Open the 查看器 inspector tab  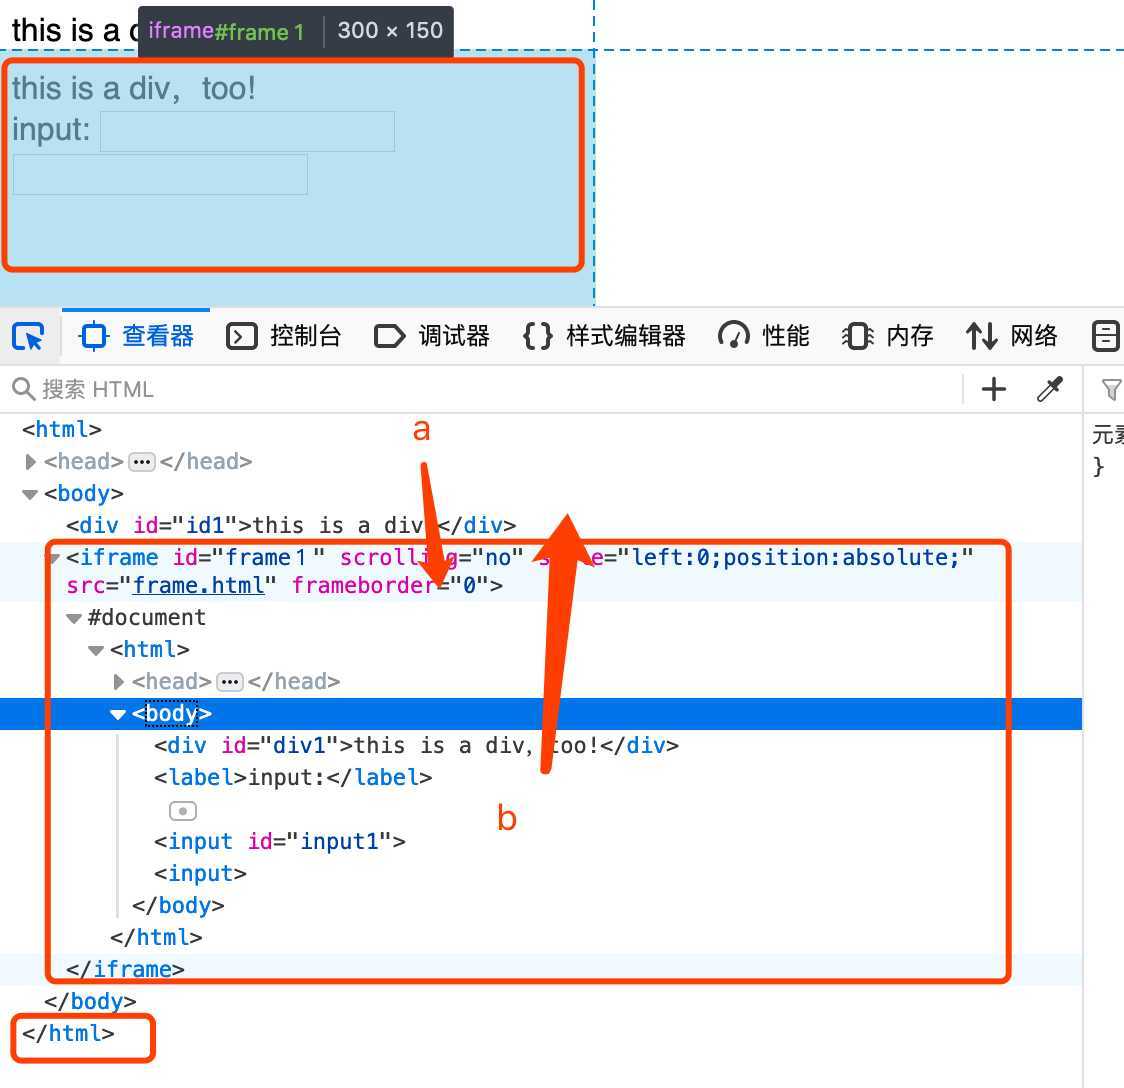point(138,336)
